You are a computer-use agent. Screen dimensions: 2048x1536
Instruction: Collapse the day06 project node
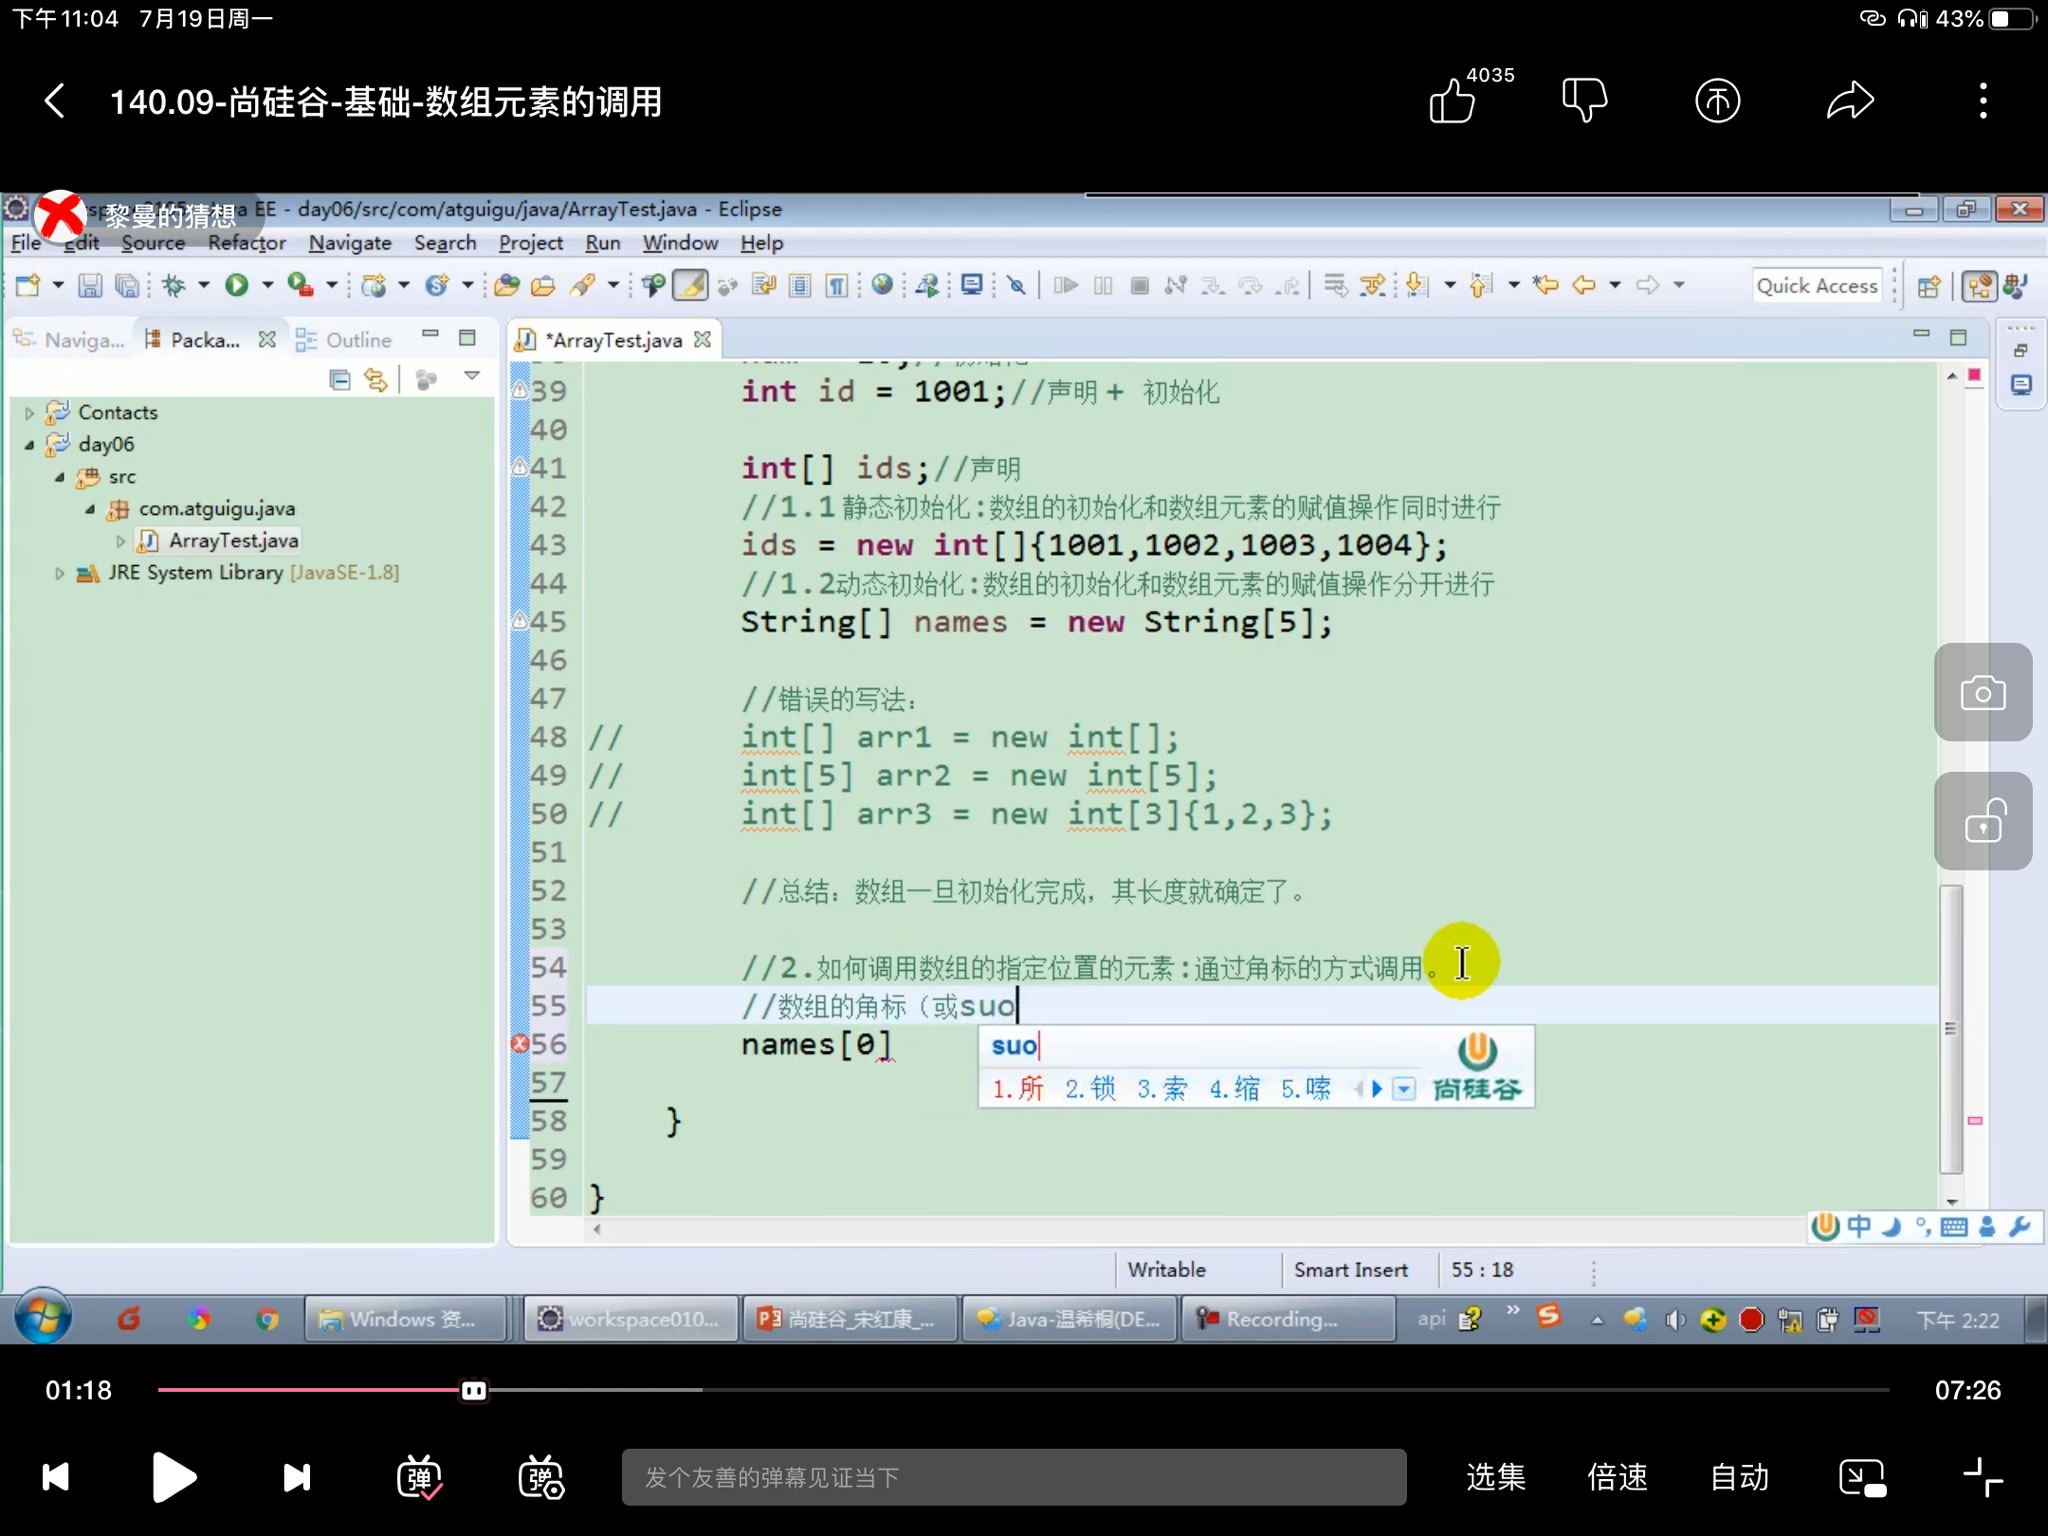pyautogui.click(x=29, y=445)
